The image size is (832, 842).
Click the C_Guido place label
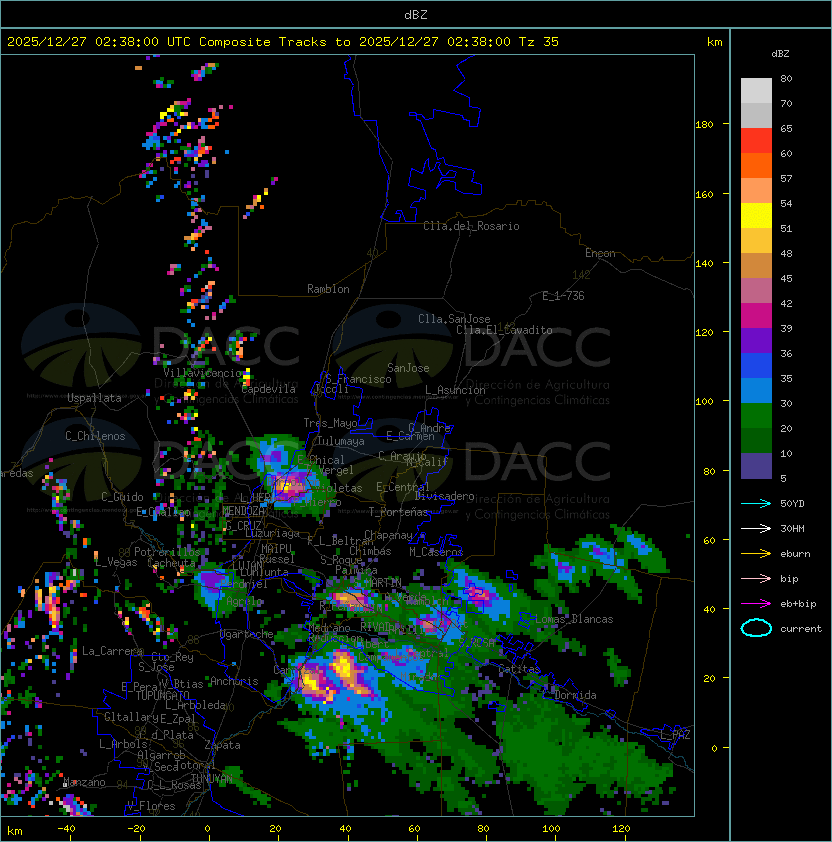point(122,497)
